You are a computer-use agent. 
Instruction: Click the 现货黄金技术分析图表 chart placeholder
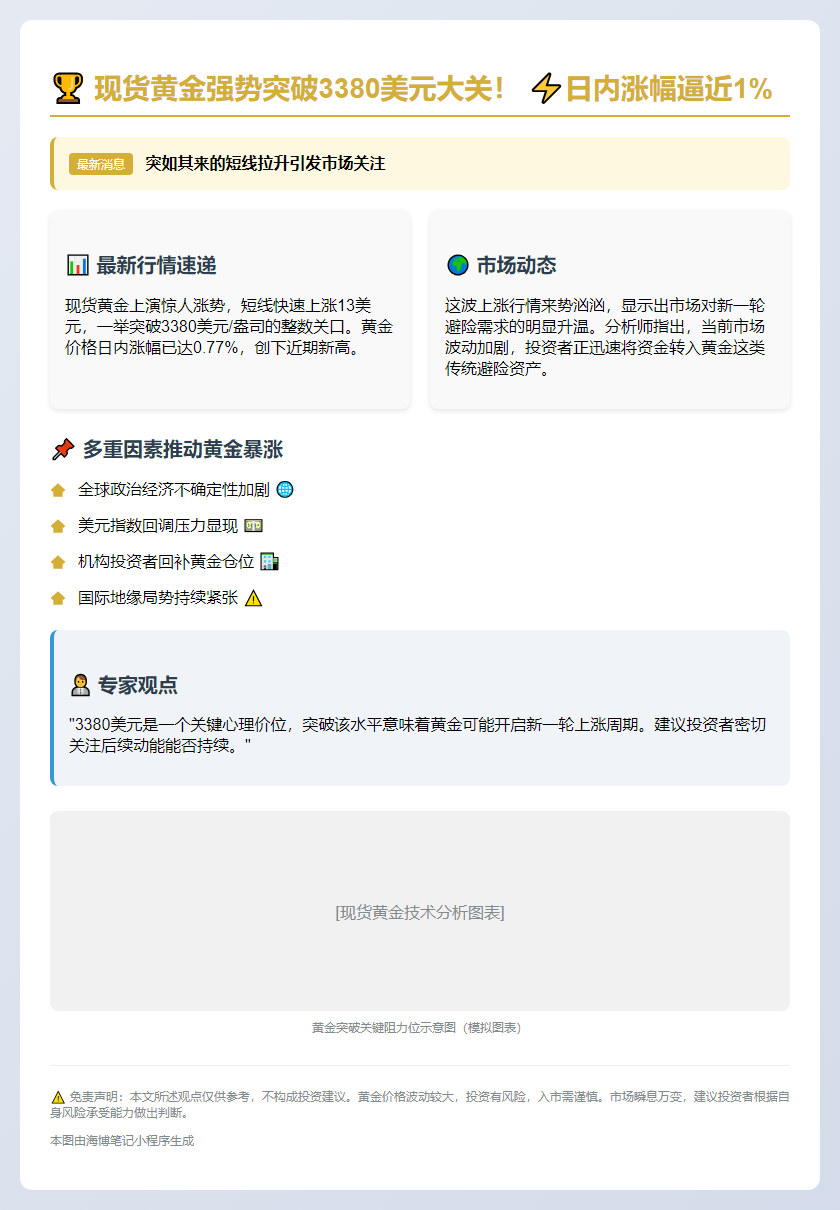420,911
